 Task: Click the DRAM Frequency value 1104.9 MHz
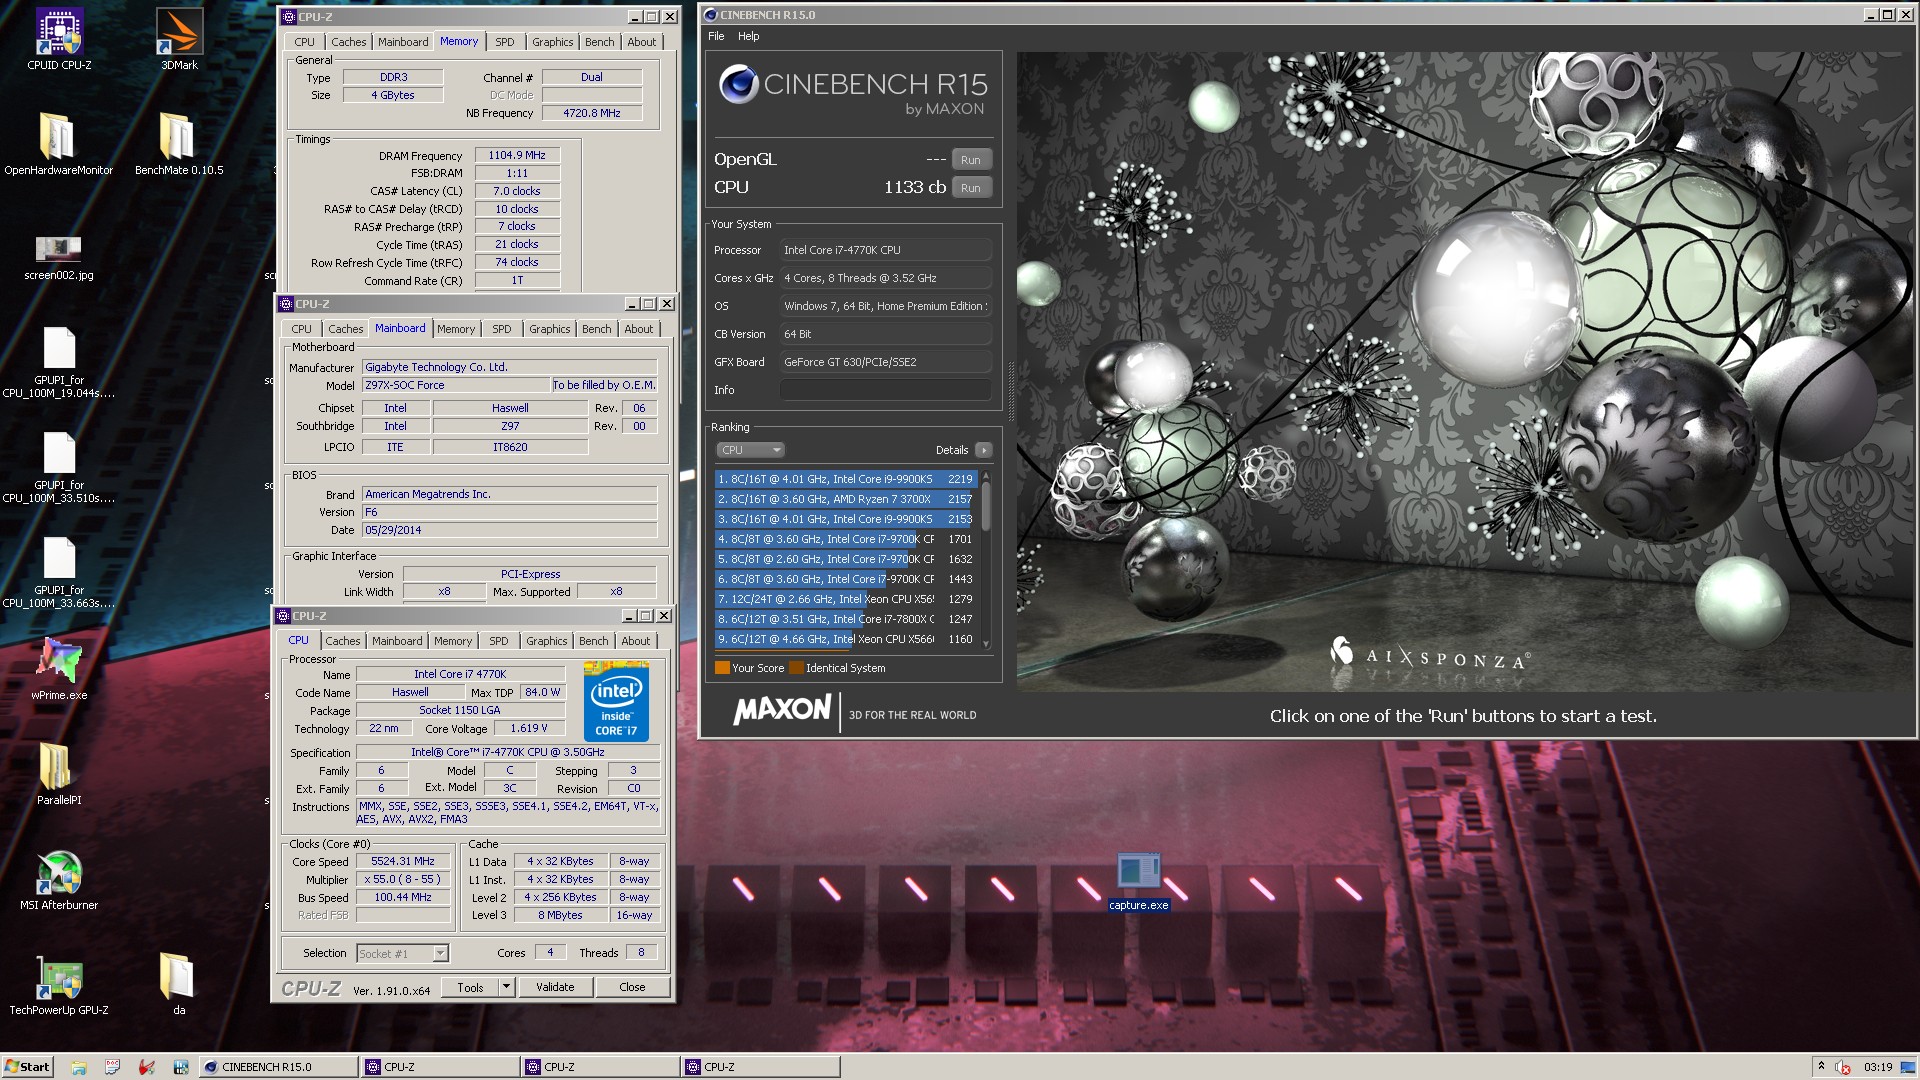pos(517,155)
